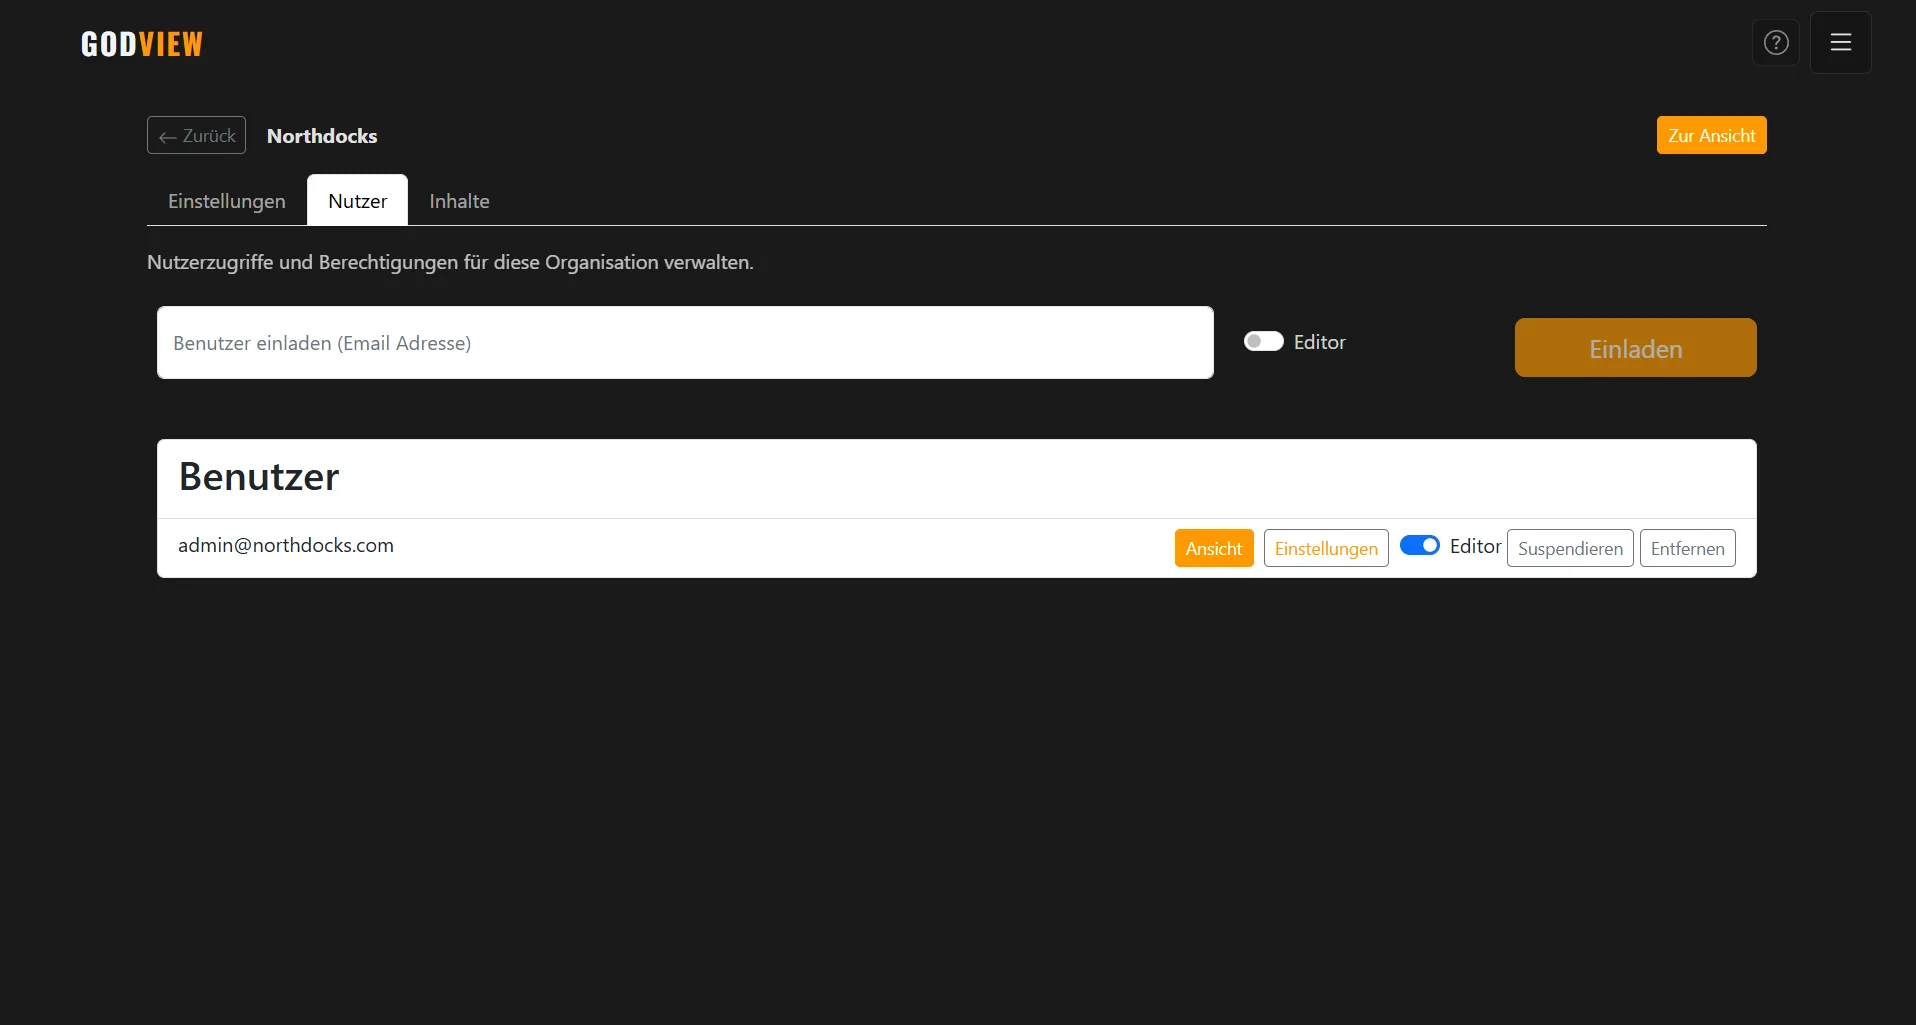Open the hamburger menu top right
This screenshot has width=1916, height=1025.
click(x=1839, y=42)
